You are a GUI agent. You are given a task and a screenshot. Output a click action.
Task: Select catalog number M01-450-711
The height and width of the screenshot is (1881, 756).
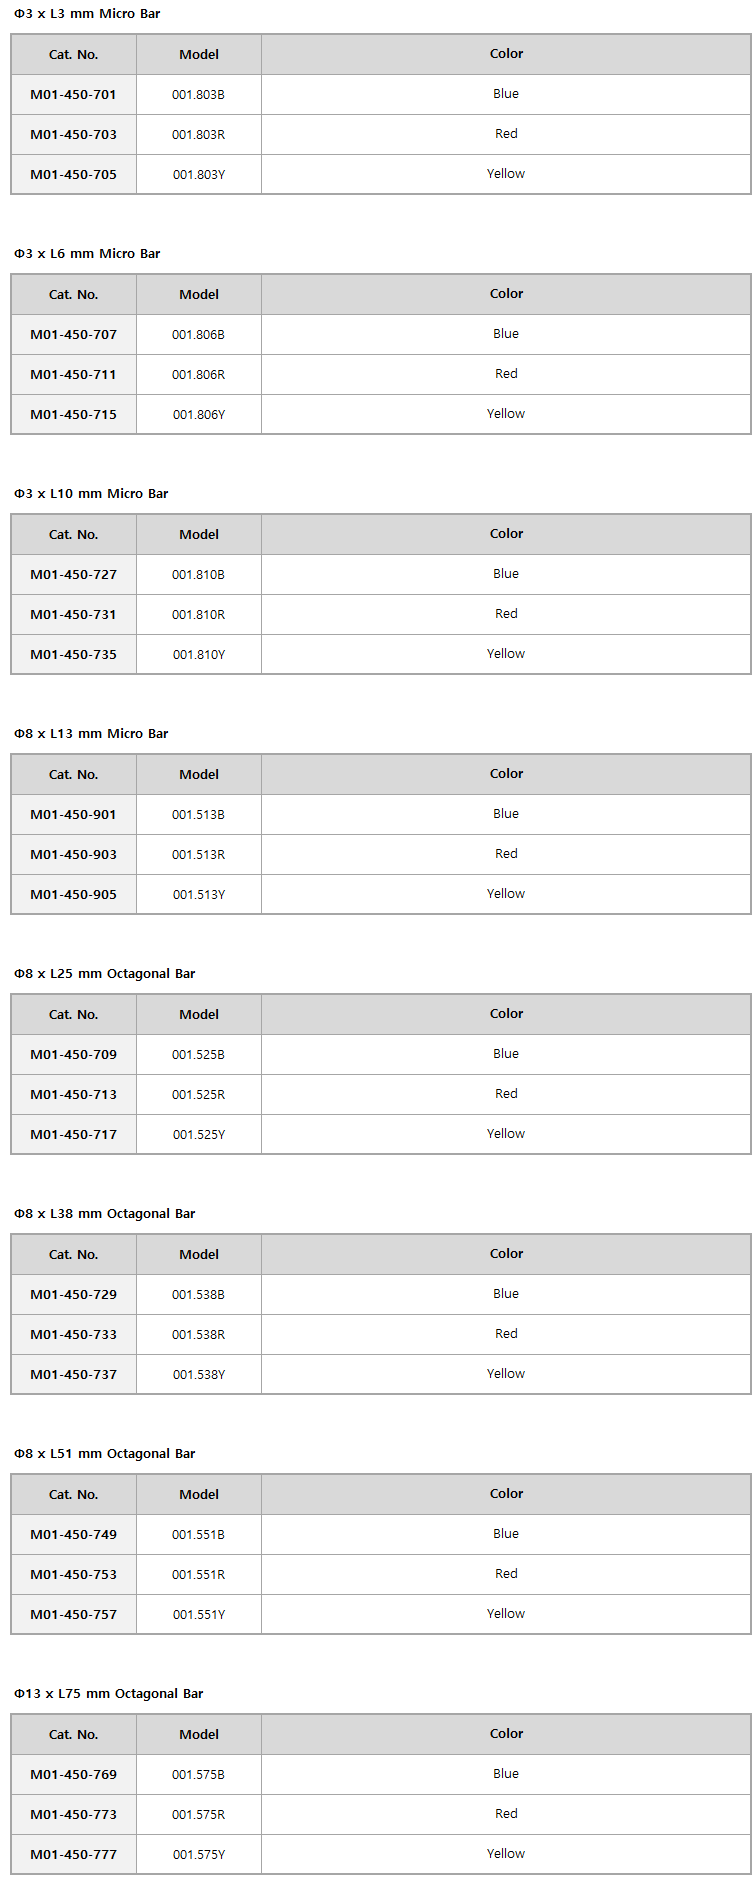(x=74, y=375)
